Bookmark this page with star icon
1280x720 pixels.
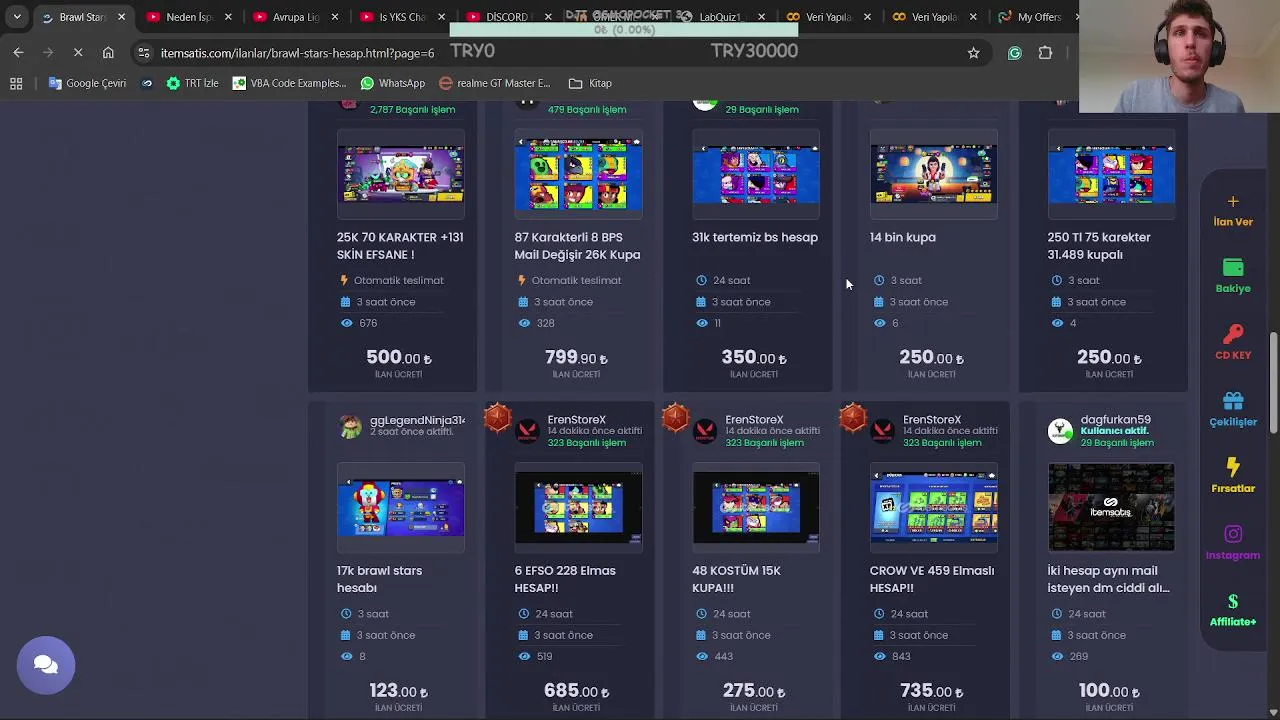(x=973, y=52)
